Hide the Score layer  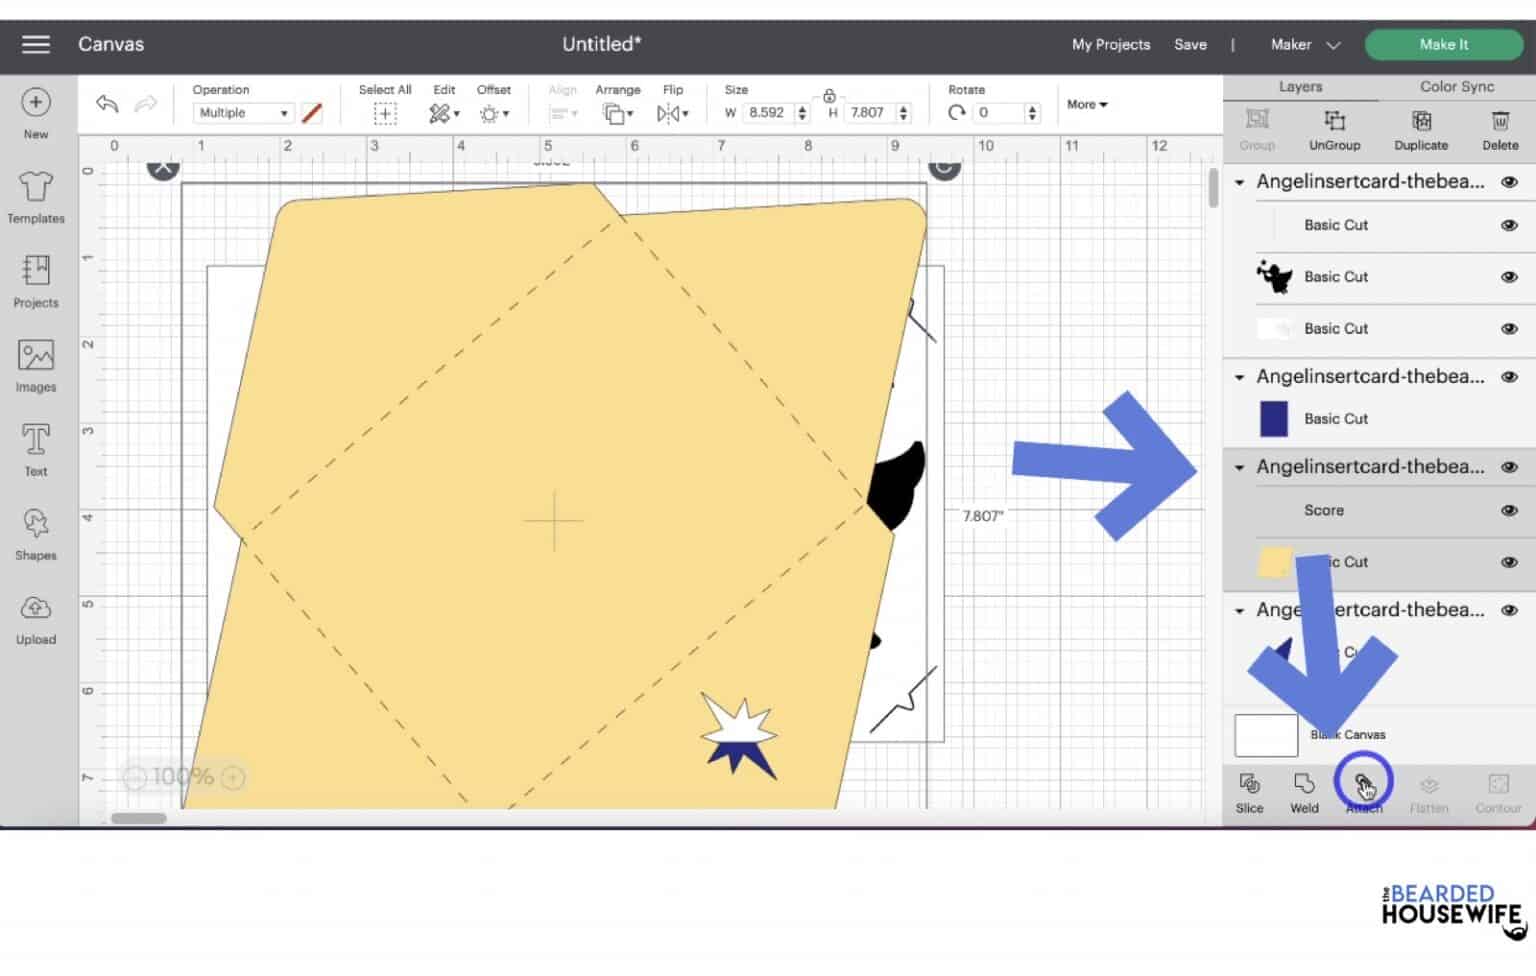coord(1508,510)
